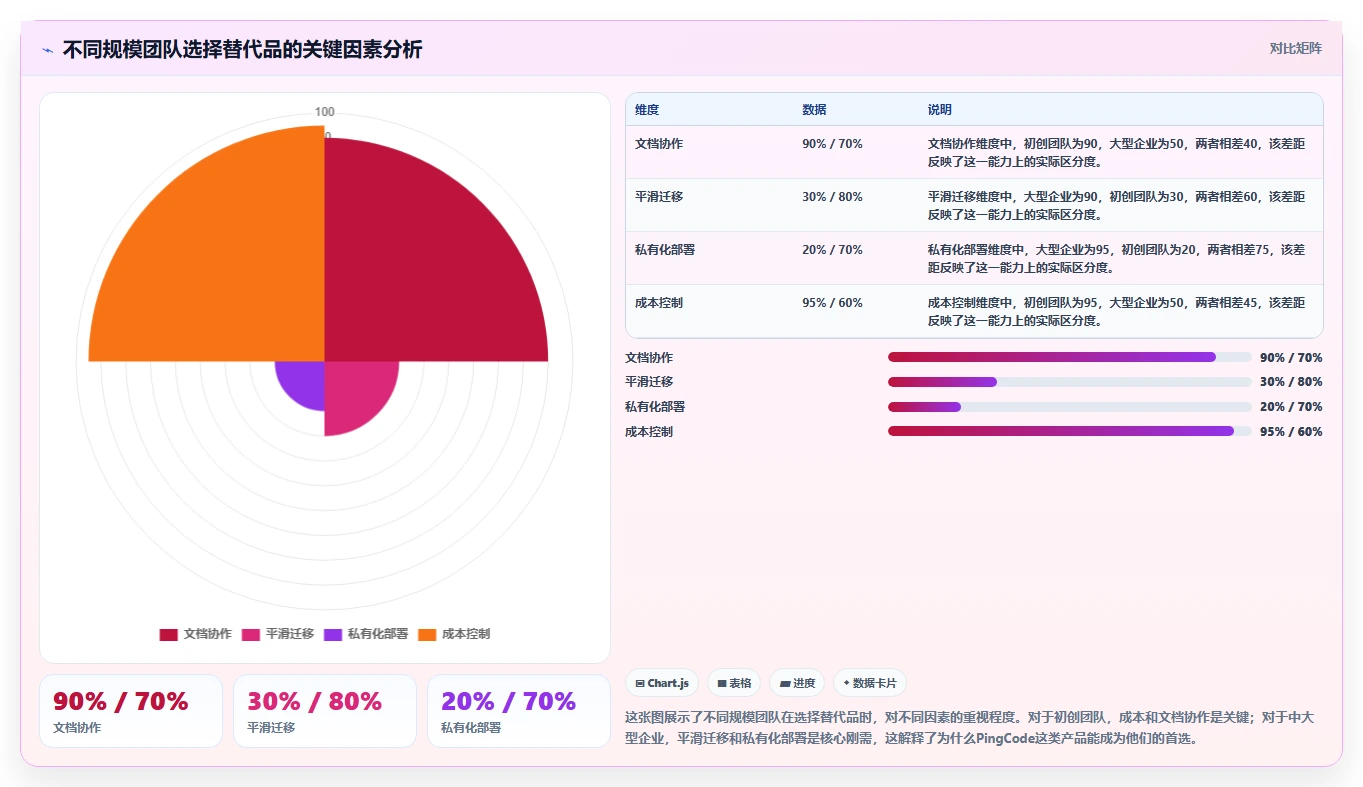Click the title 不同规模团队选择替代品的关键因素分析

point(242,49)
